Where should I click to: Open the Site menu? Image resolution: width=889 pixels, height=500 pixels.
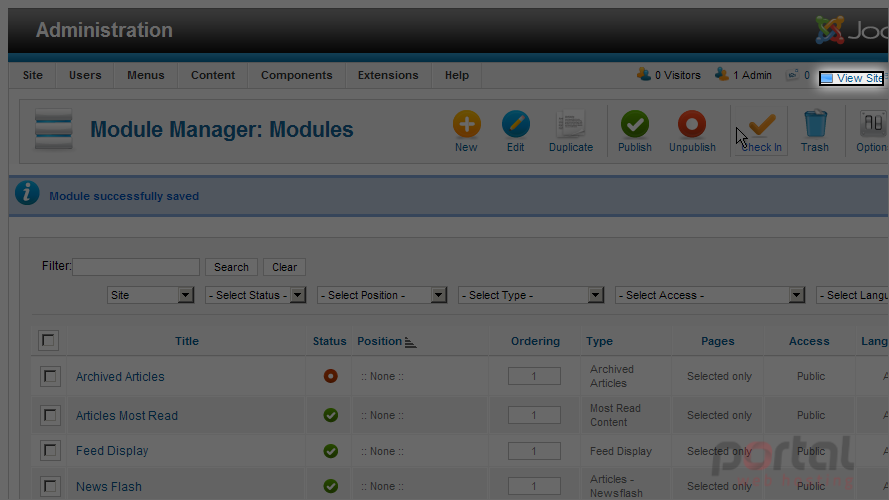pos(32,75)
